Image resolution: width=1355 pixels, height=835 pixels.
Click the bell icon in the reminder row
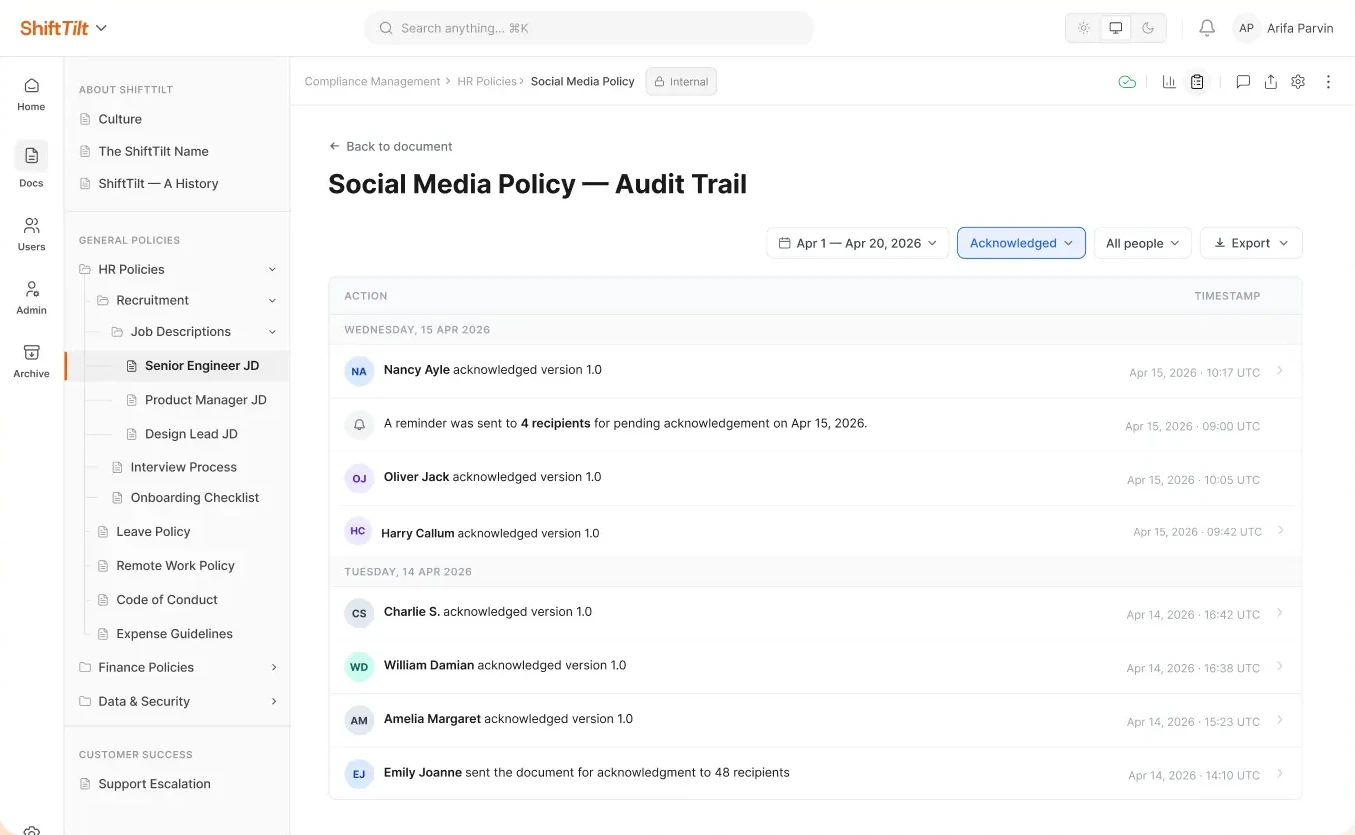(359, 425)
